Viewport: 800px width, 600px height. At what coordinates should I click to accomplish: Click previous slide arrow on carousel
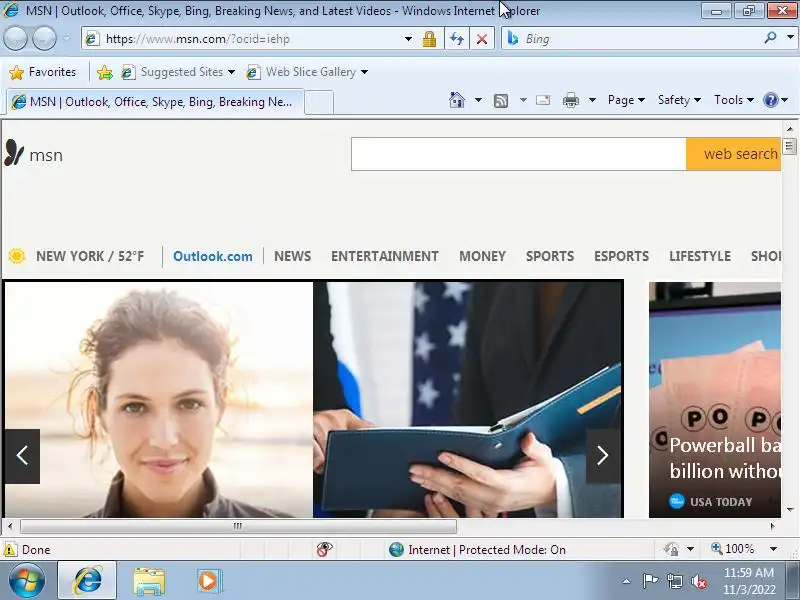tap(22, 456)
